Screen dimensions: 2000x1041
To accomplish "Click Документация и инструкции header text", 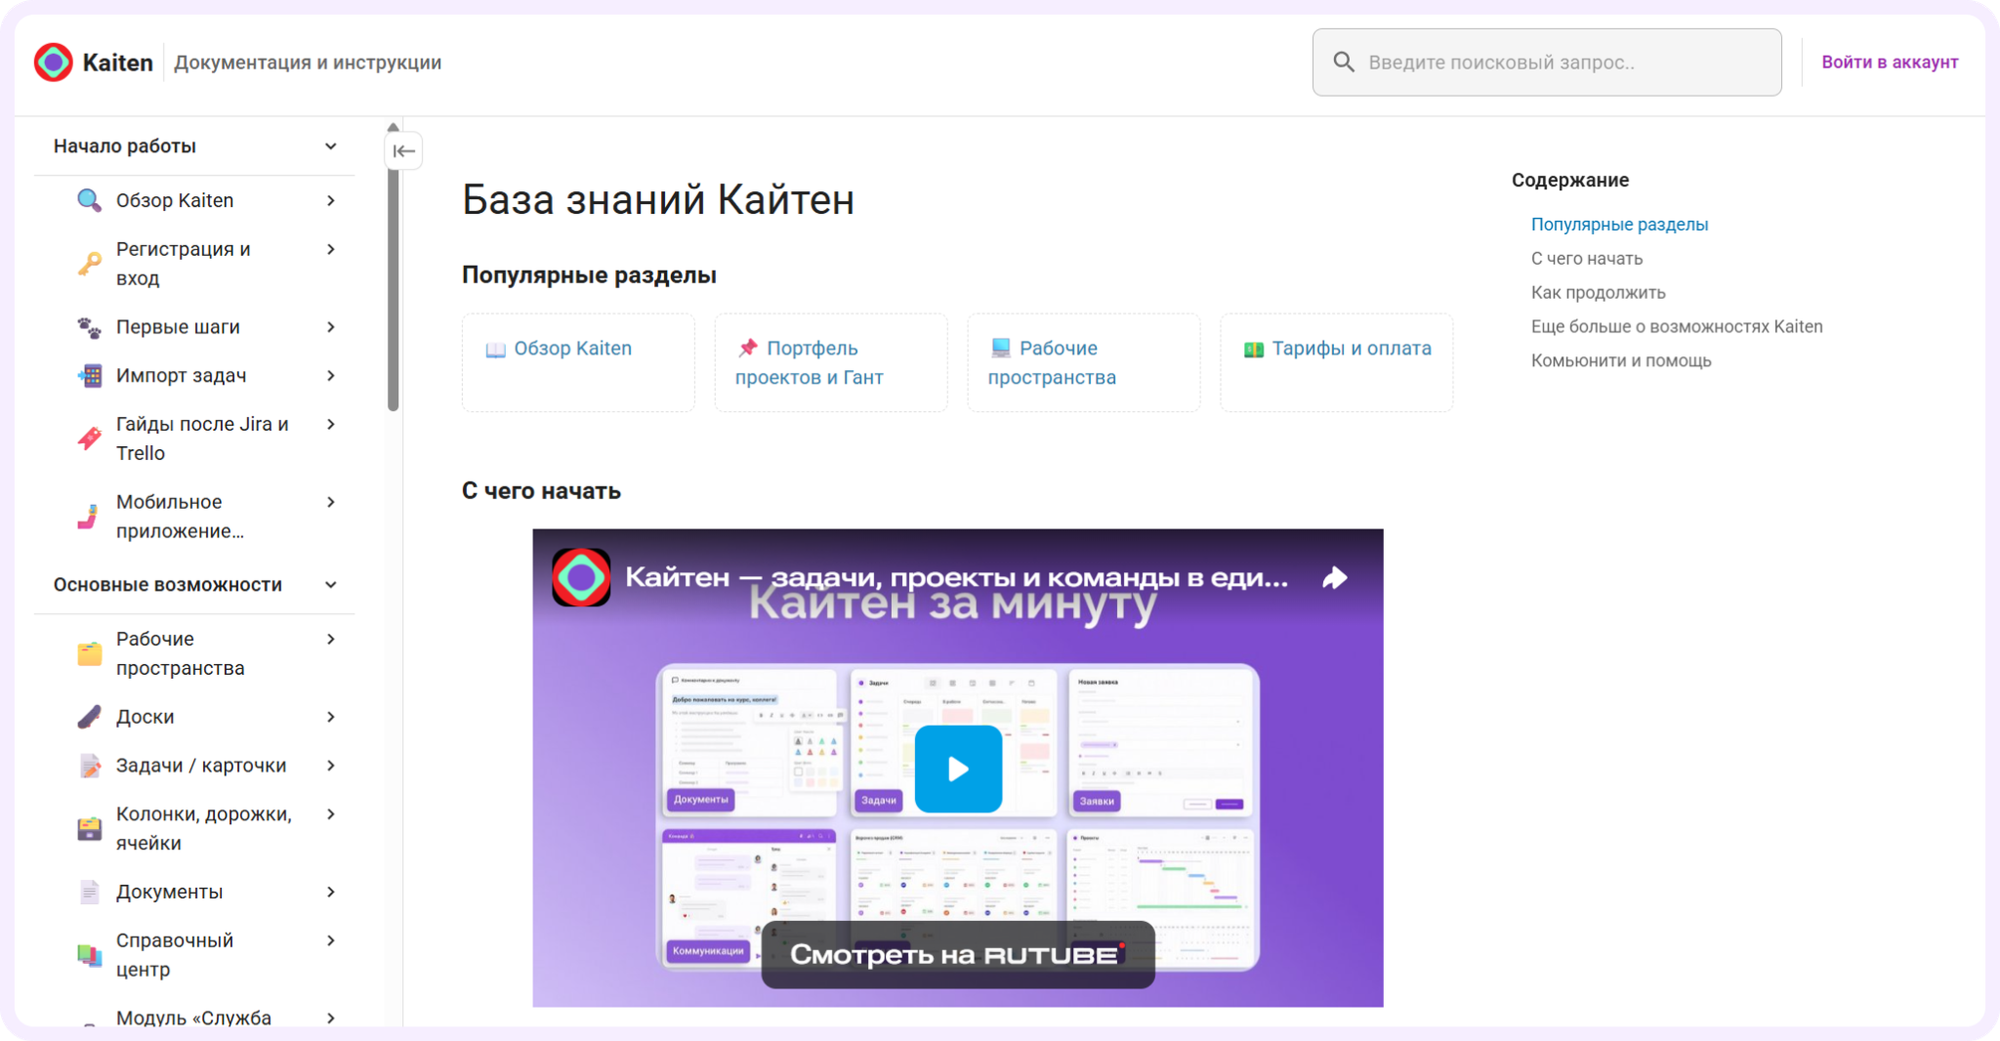I will [308, 62].
